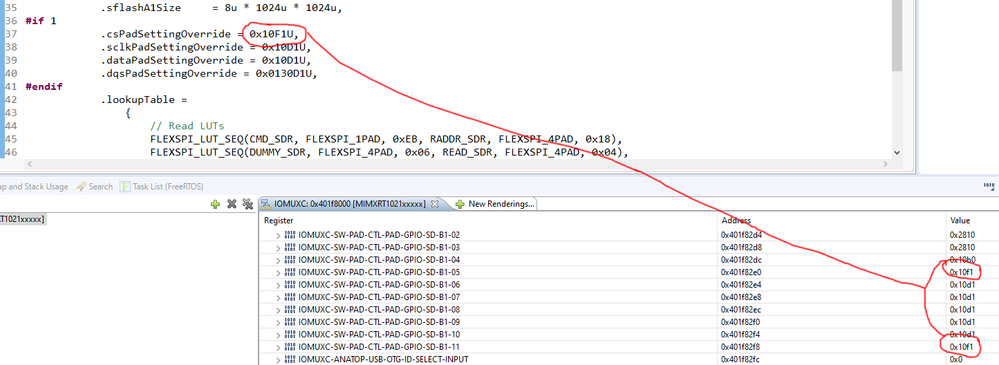Click the #endif preprocessor directive
The height and width of the screenshot is (365, 999).
tap(44, 86)
